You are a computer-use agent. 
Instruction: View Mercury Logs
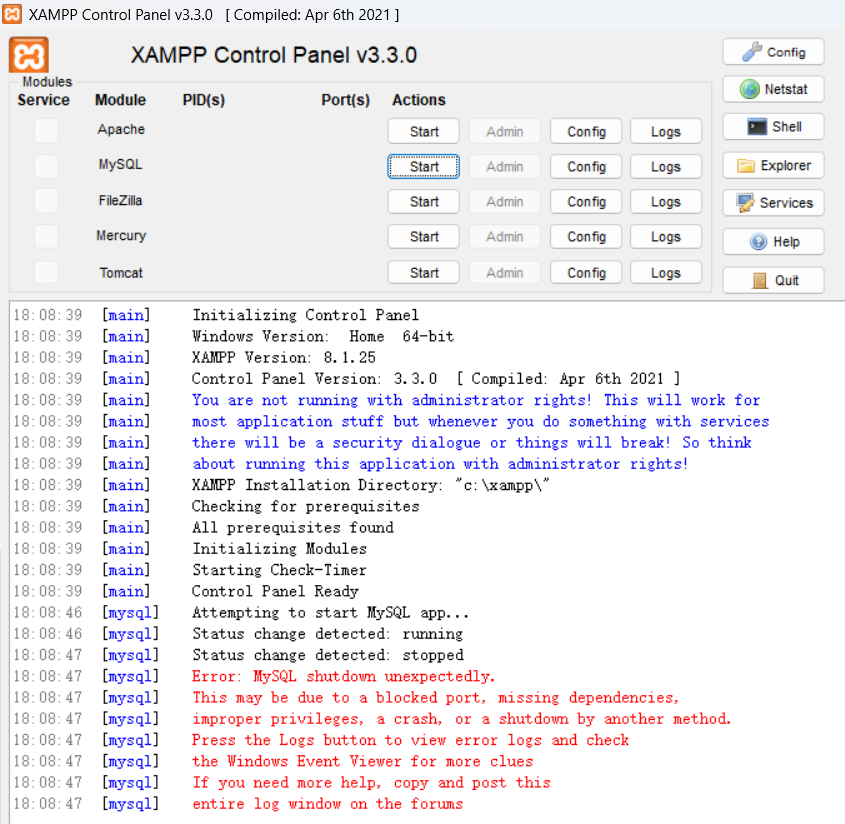(666, 237)
